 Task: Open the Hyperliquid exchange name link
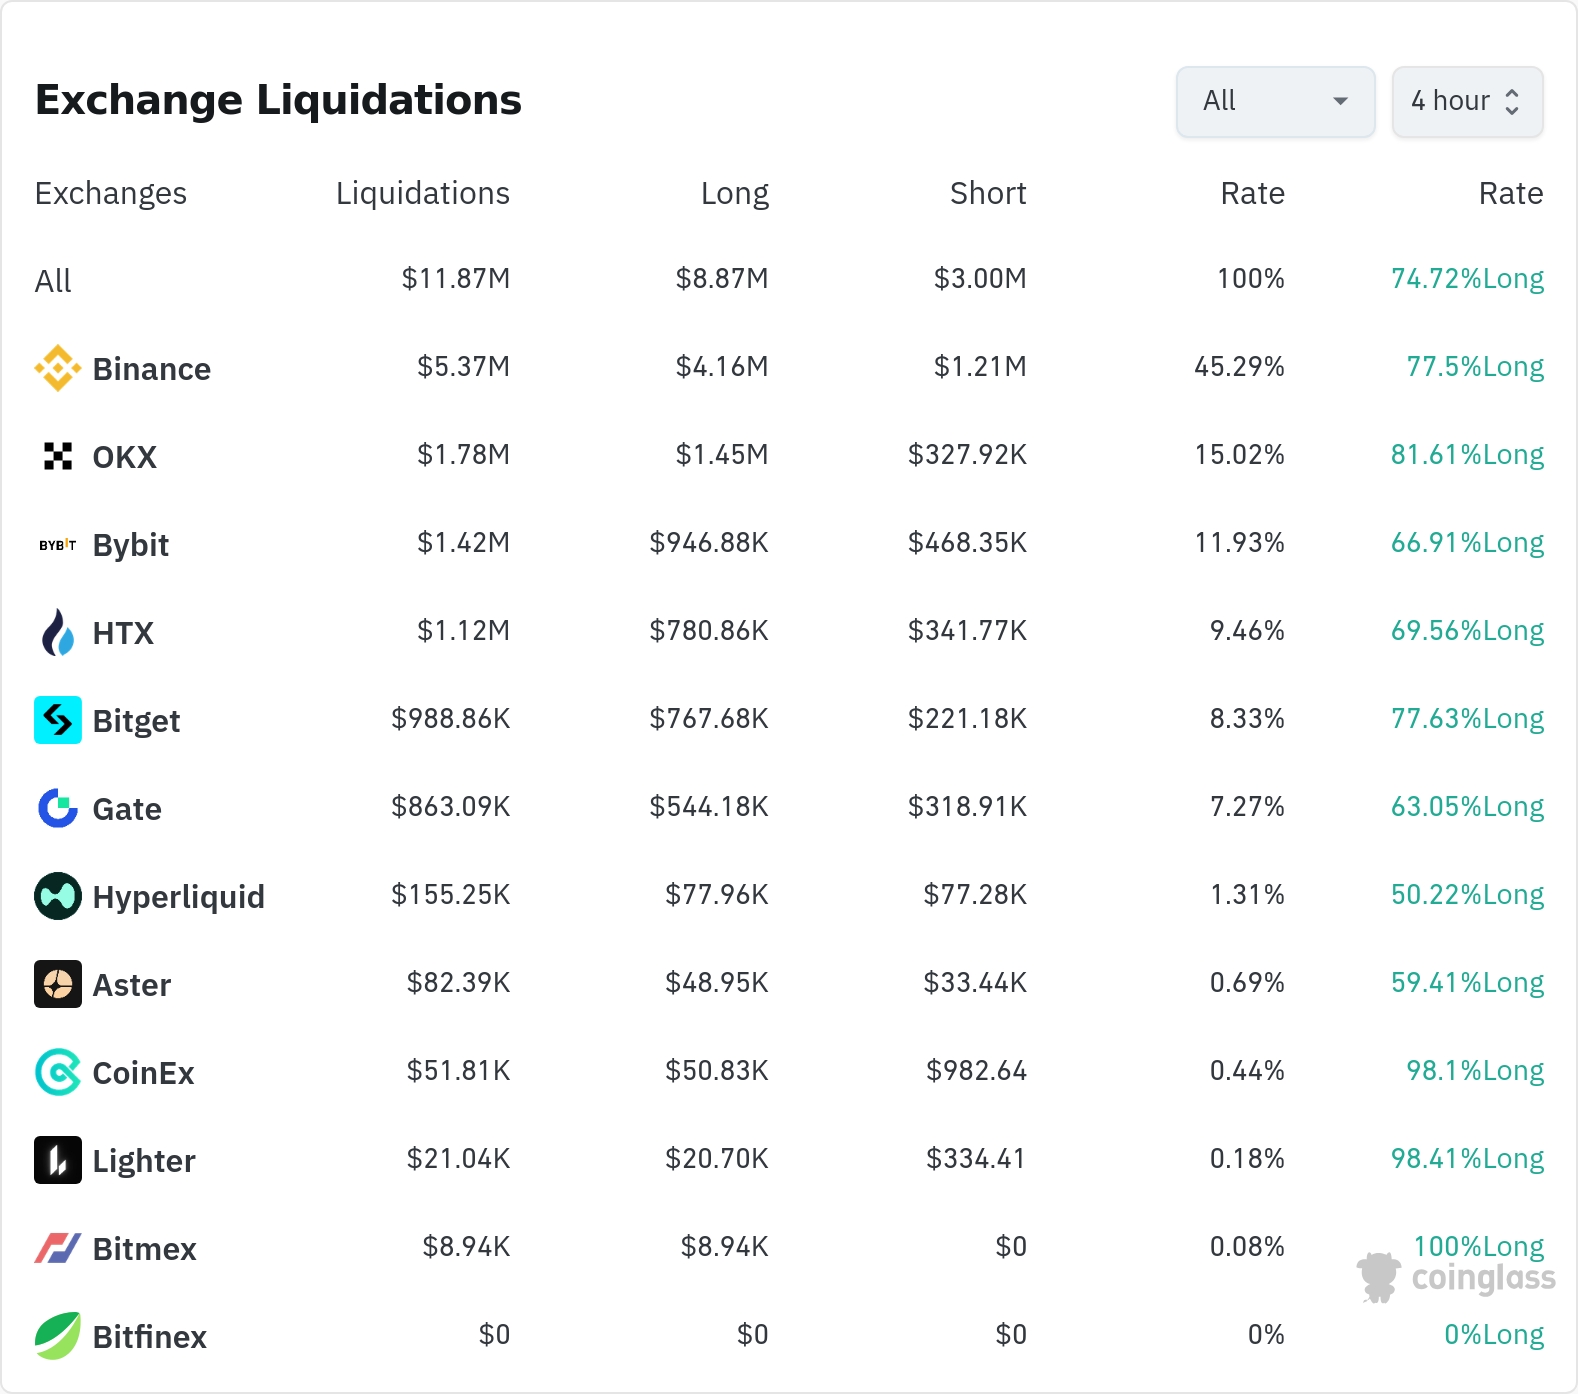pyautogui.click(x=178, y=897)
